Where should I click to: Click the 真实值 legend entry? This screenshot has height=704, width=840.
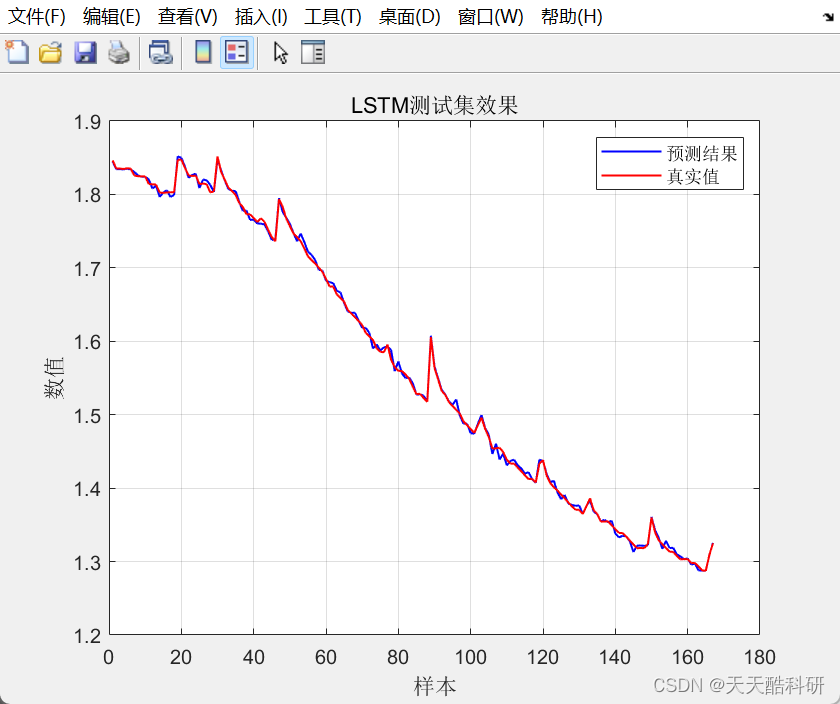pos(693,176)
